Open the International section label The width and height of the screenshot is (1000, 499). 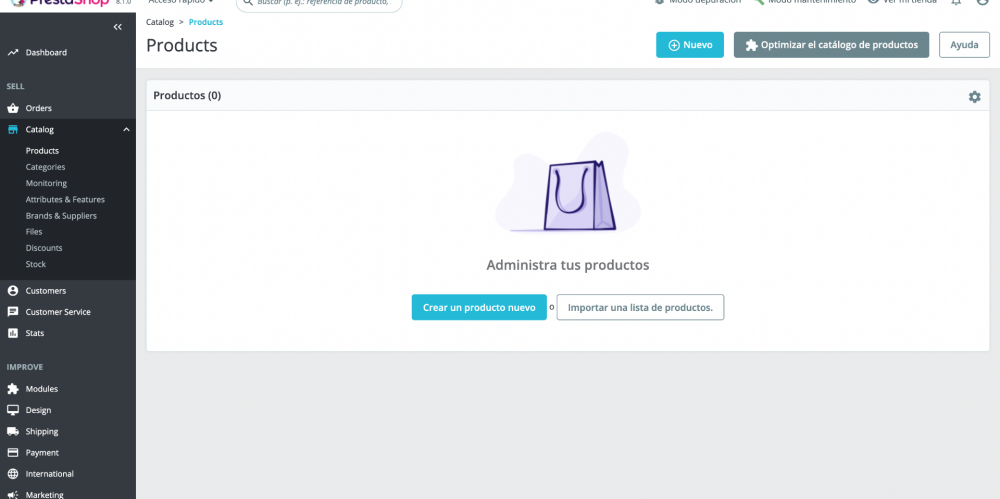point(50,474)
